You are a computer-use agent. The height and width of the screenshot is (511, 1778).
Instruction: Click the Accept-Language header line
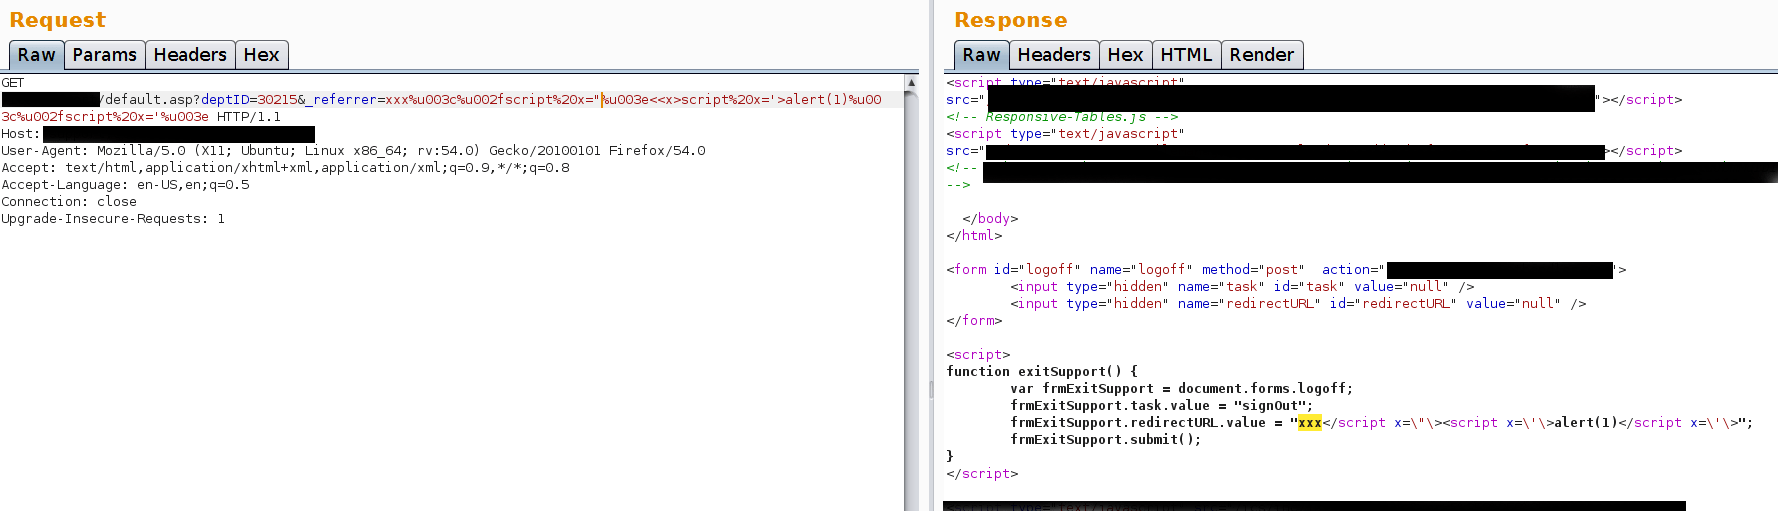click(x=125, y=185)
